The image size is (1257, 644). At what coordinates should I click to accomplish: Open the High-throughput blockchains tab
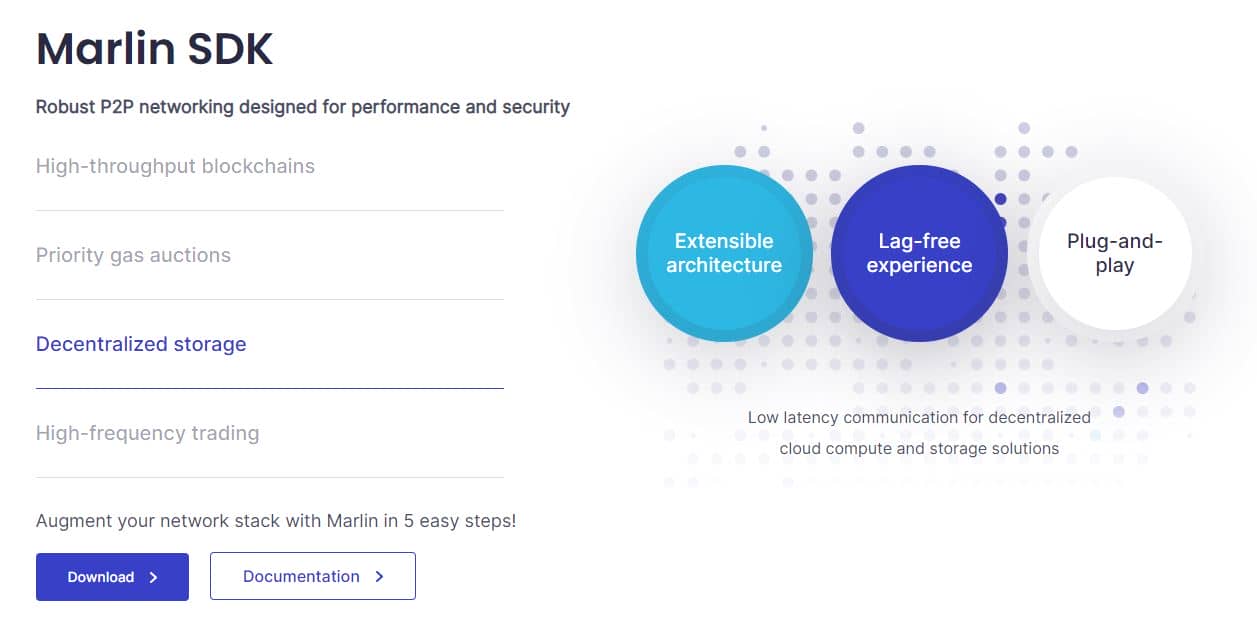[175, 166]
